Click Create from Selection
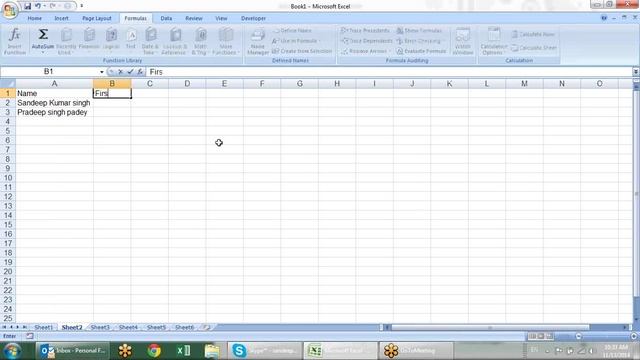This screenshot has height=360, width=640. (x=302, y=51)
